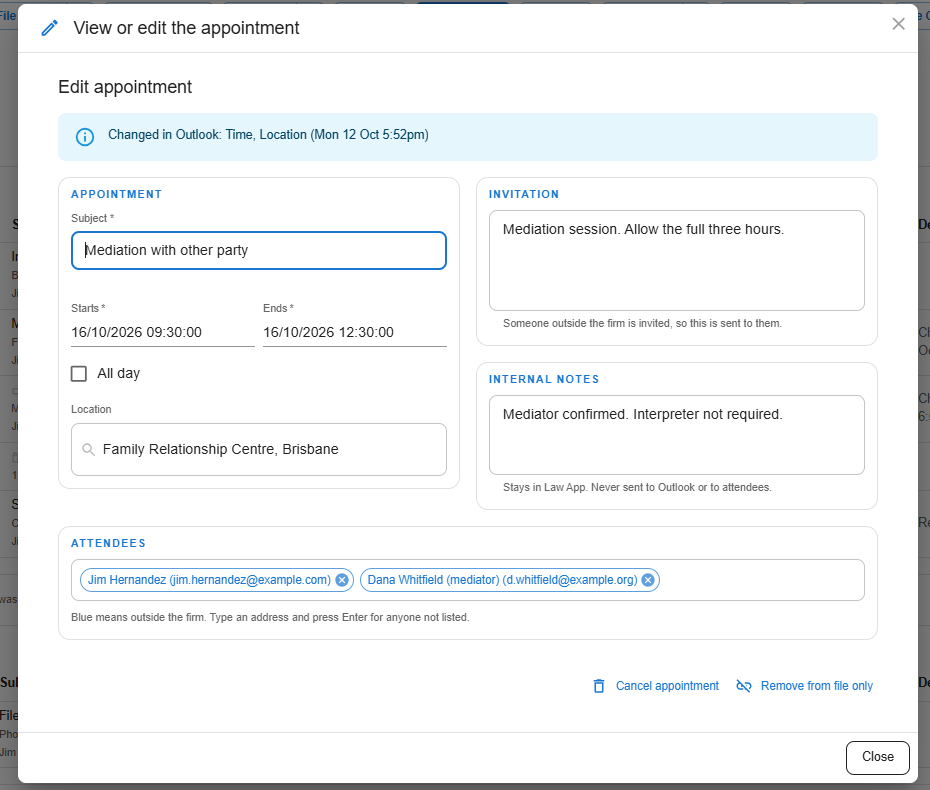Click the pencil edit icon in the dialog header

point(50,28)
